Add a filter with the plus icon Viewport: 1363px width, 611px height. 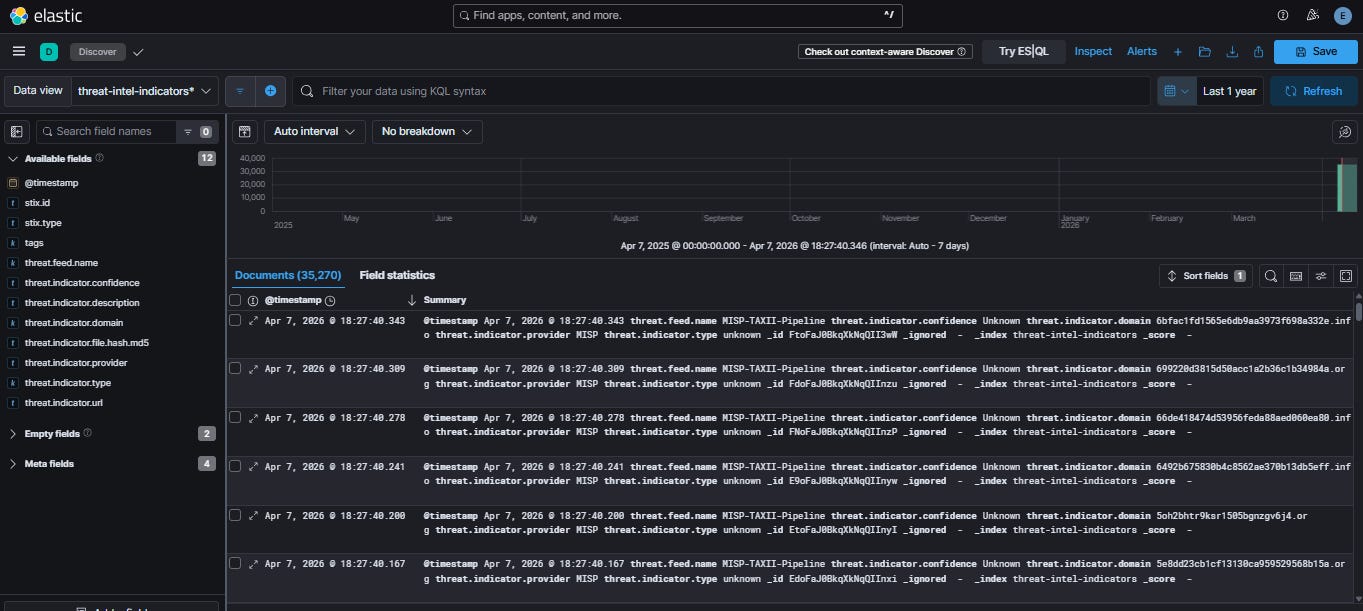(x=270, y=91)
